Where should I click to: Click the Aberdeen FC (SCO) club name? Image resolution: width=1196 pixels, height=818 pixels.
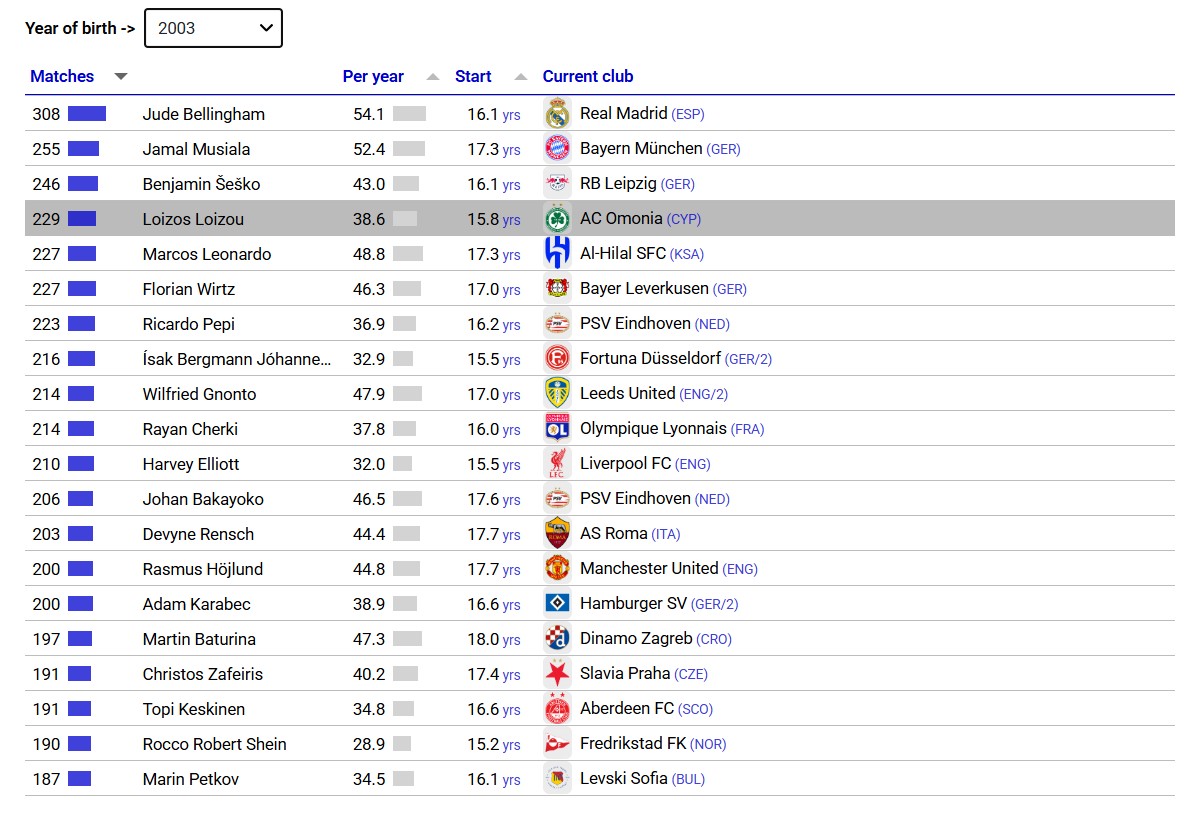pos(646,709)
